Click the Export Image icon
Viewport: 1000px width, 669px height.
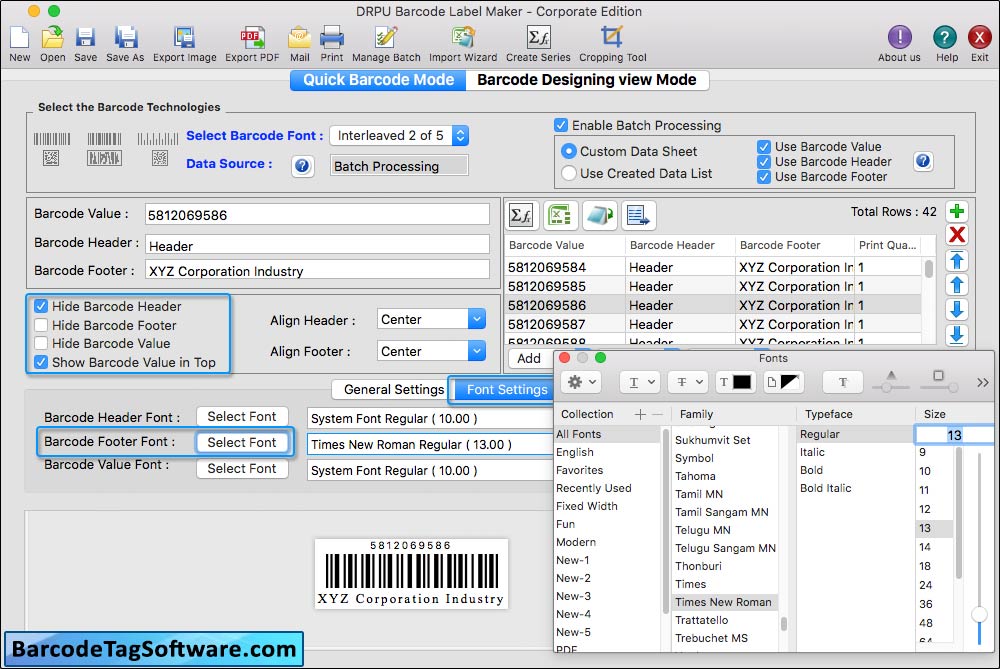pos(184,38)
